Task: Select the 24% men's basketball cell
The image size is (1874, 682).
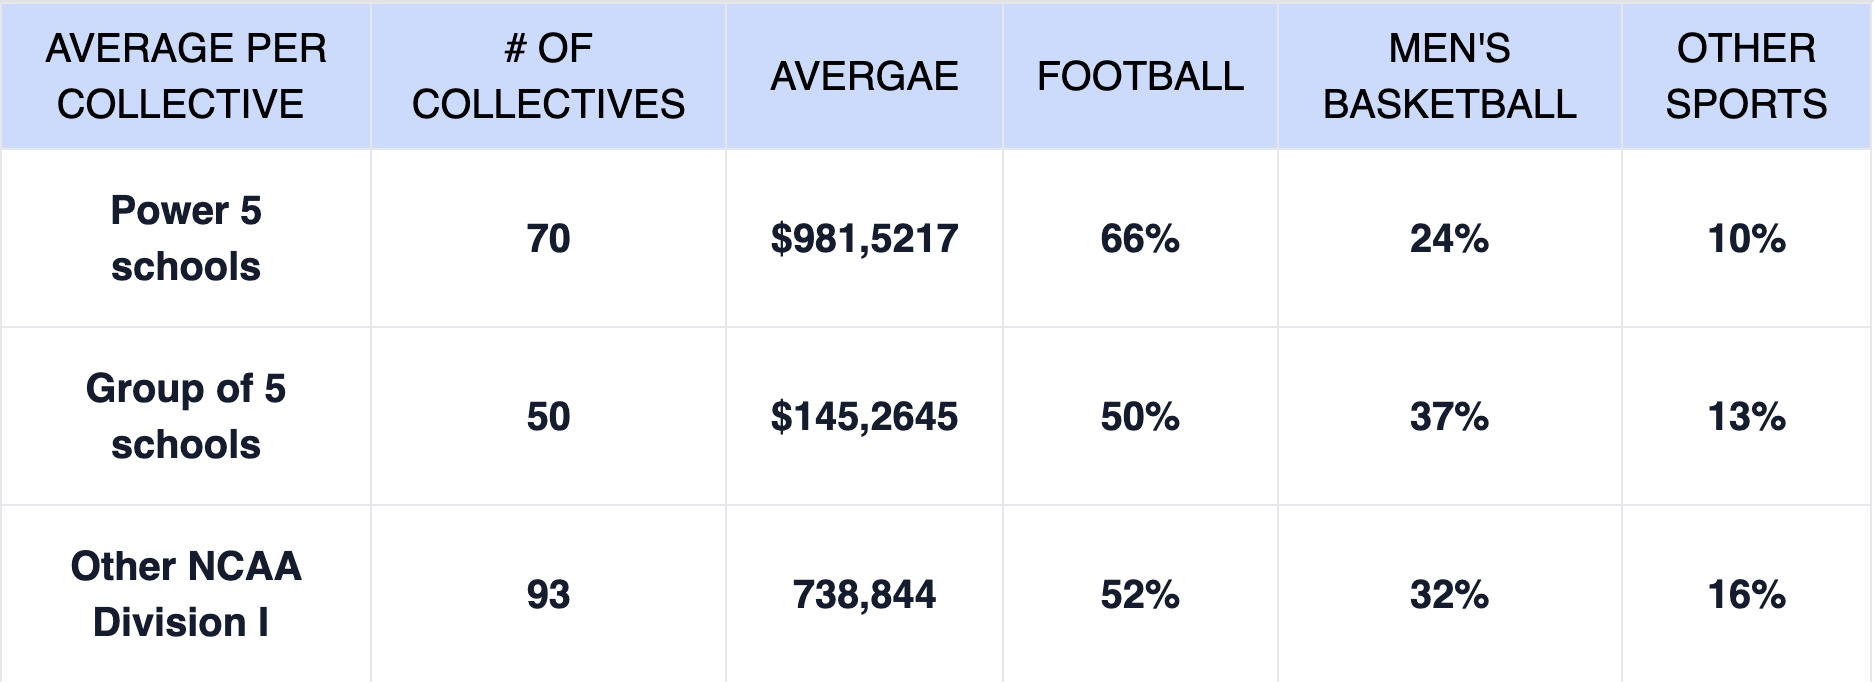Action: 1449,239
